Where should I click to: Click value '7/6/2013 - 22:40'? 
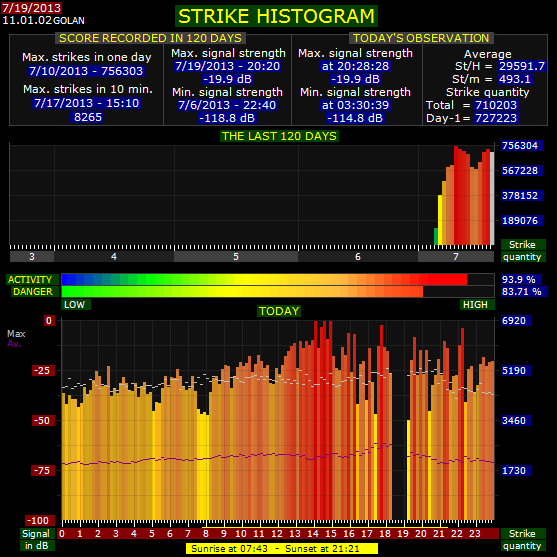pos(227,105)
